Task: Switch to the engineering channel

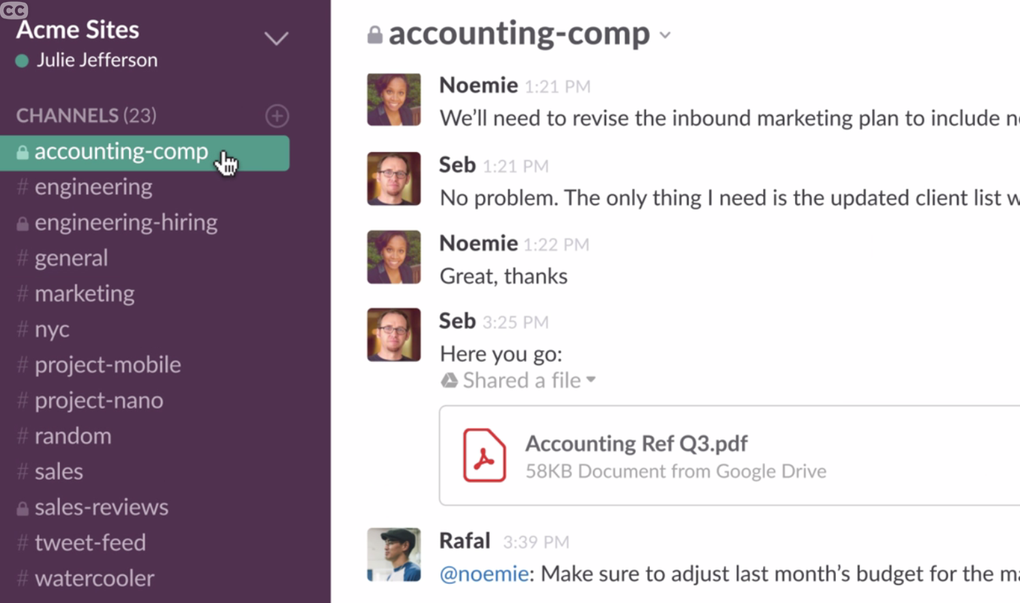Action: click(x=93, y=187)
